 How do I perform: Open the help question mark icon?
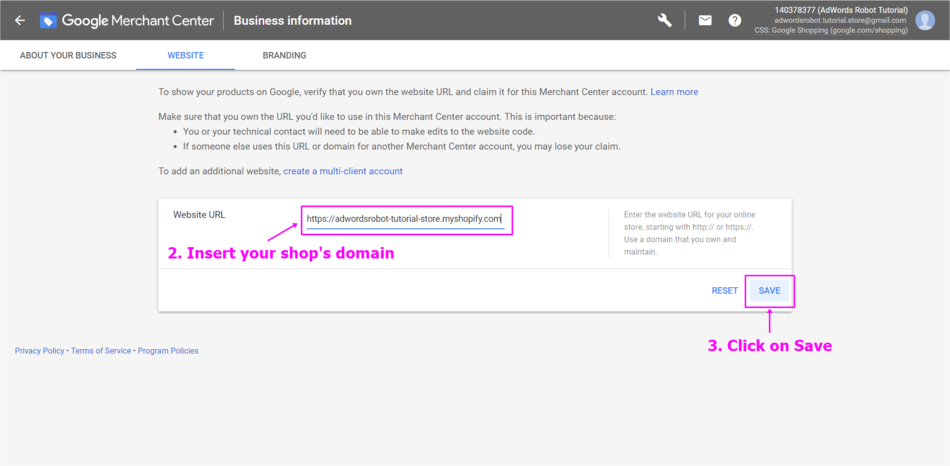[x=735, y=20]
